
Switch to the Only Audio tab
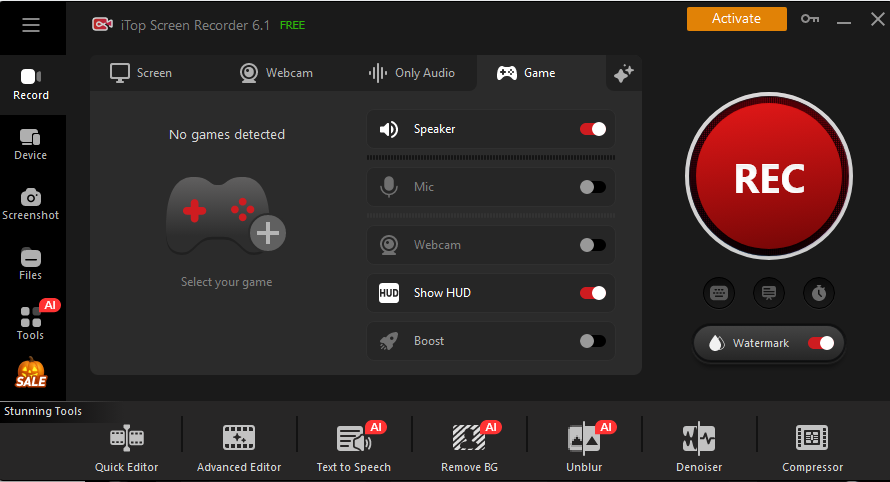tap(411, 73)
